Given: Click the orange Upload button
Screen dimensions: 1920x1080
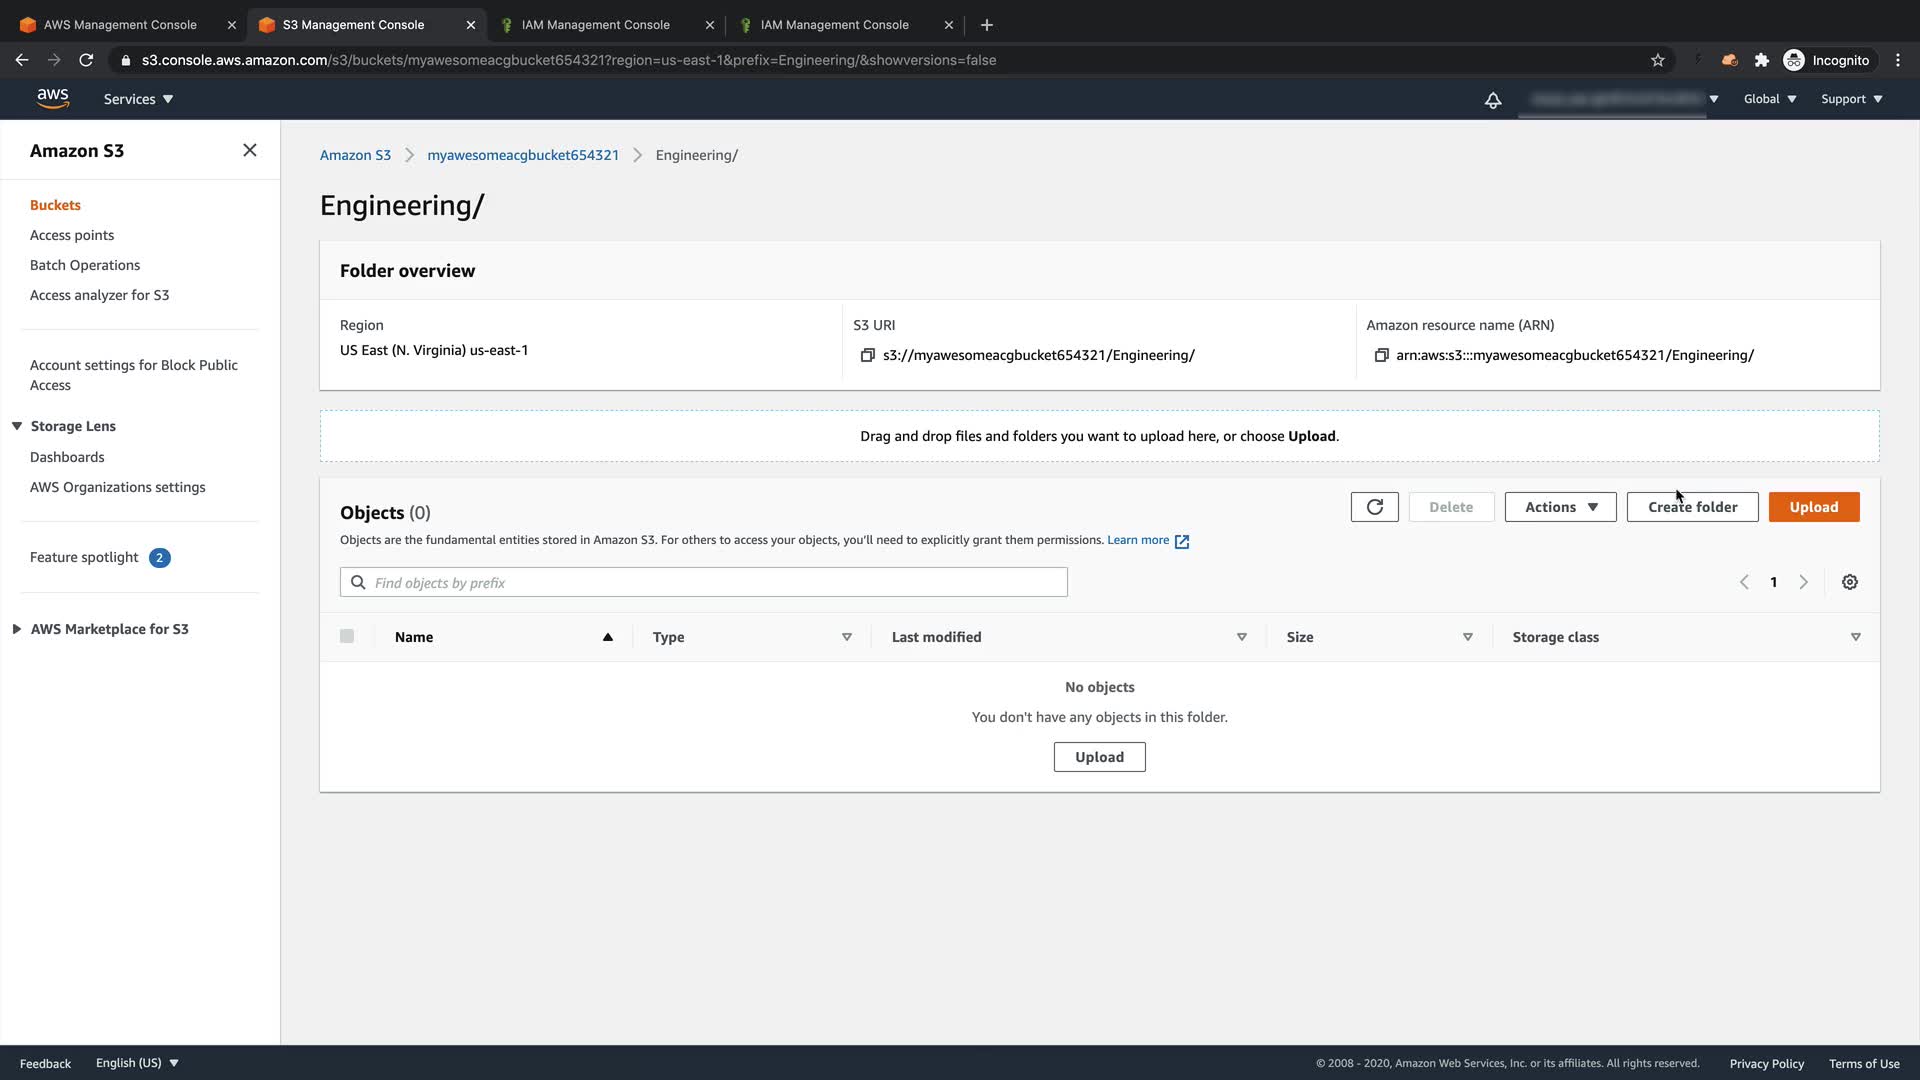Looking at the screenshot, I should [1813, 507].
